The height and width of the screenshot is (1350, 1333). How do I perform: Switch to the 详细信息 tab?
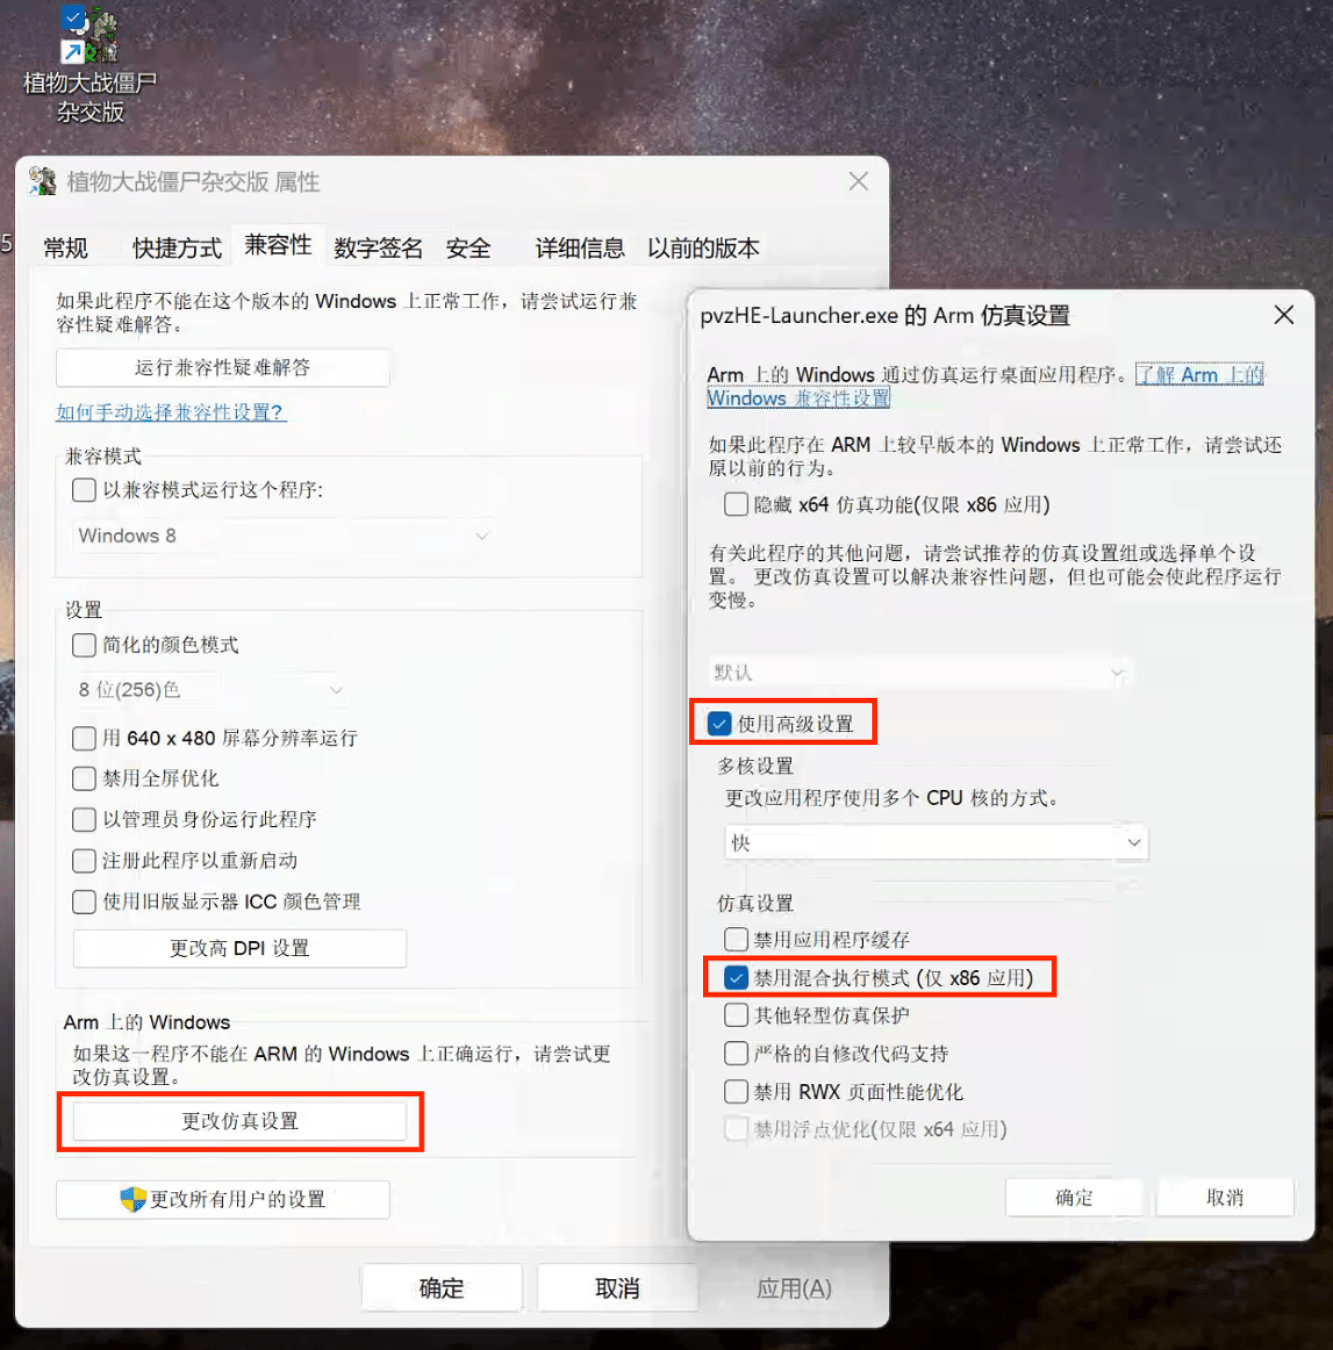pyautogui.click(x=579, y=248)
